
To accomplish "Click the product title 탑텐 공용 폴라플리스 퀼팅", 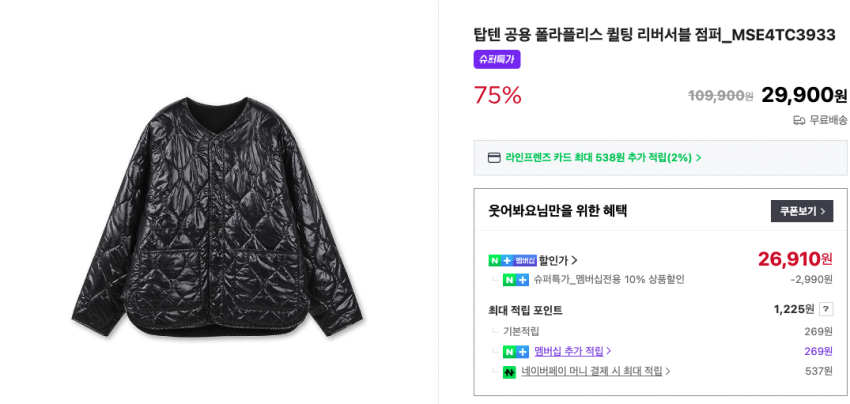I will 654,35.
